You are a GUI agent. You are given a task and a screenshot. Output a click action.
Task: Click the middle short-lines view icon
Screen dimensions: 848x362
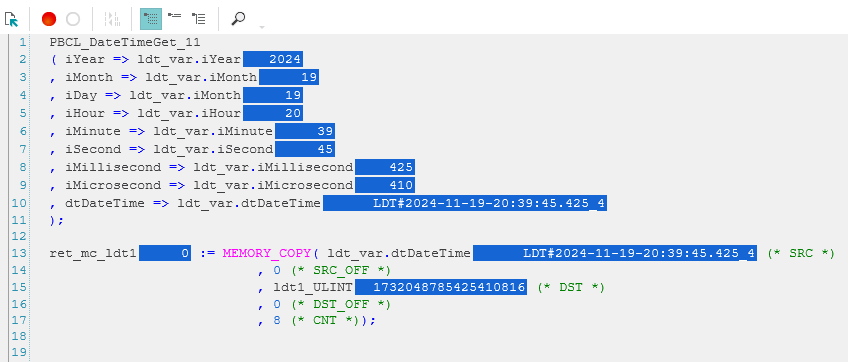(174, 18)
